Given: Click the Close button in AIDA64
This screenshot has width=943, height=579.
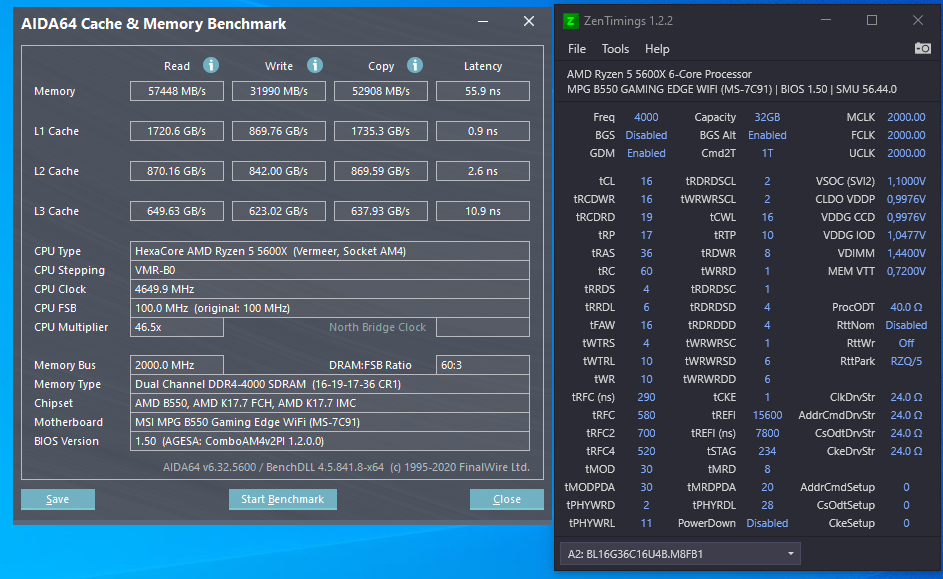Looking at the screenshot, I should [506, 499].
